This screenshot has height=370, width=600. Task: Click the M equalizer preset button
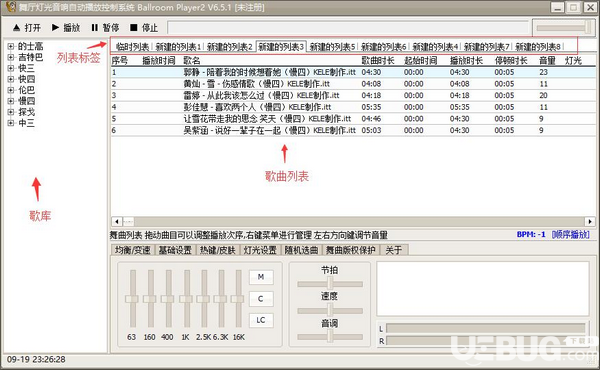[261, 277]
